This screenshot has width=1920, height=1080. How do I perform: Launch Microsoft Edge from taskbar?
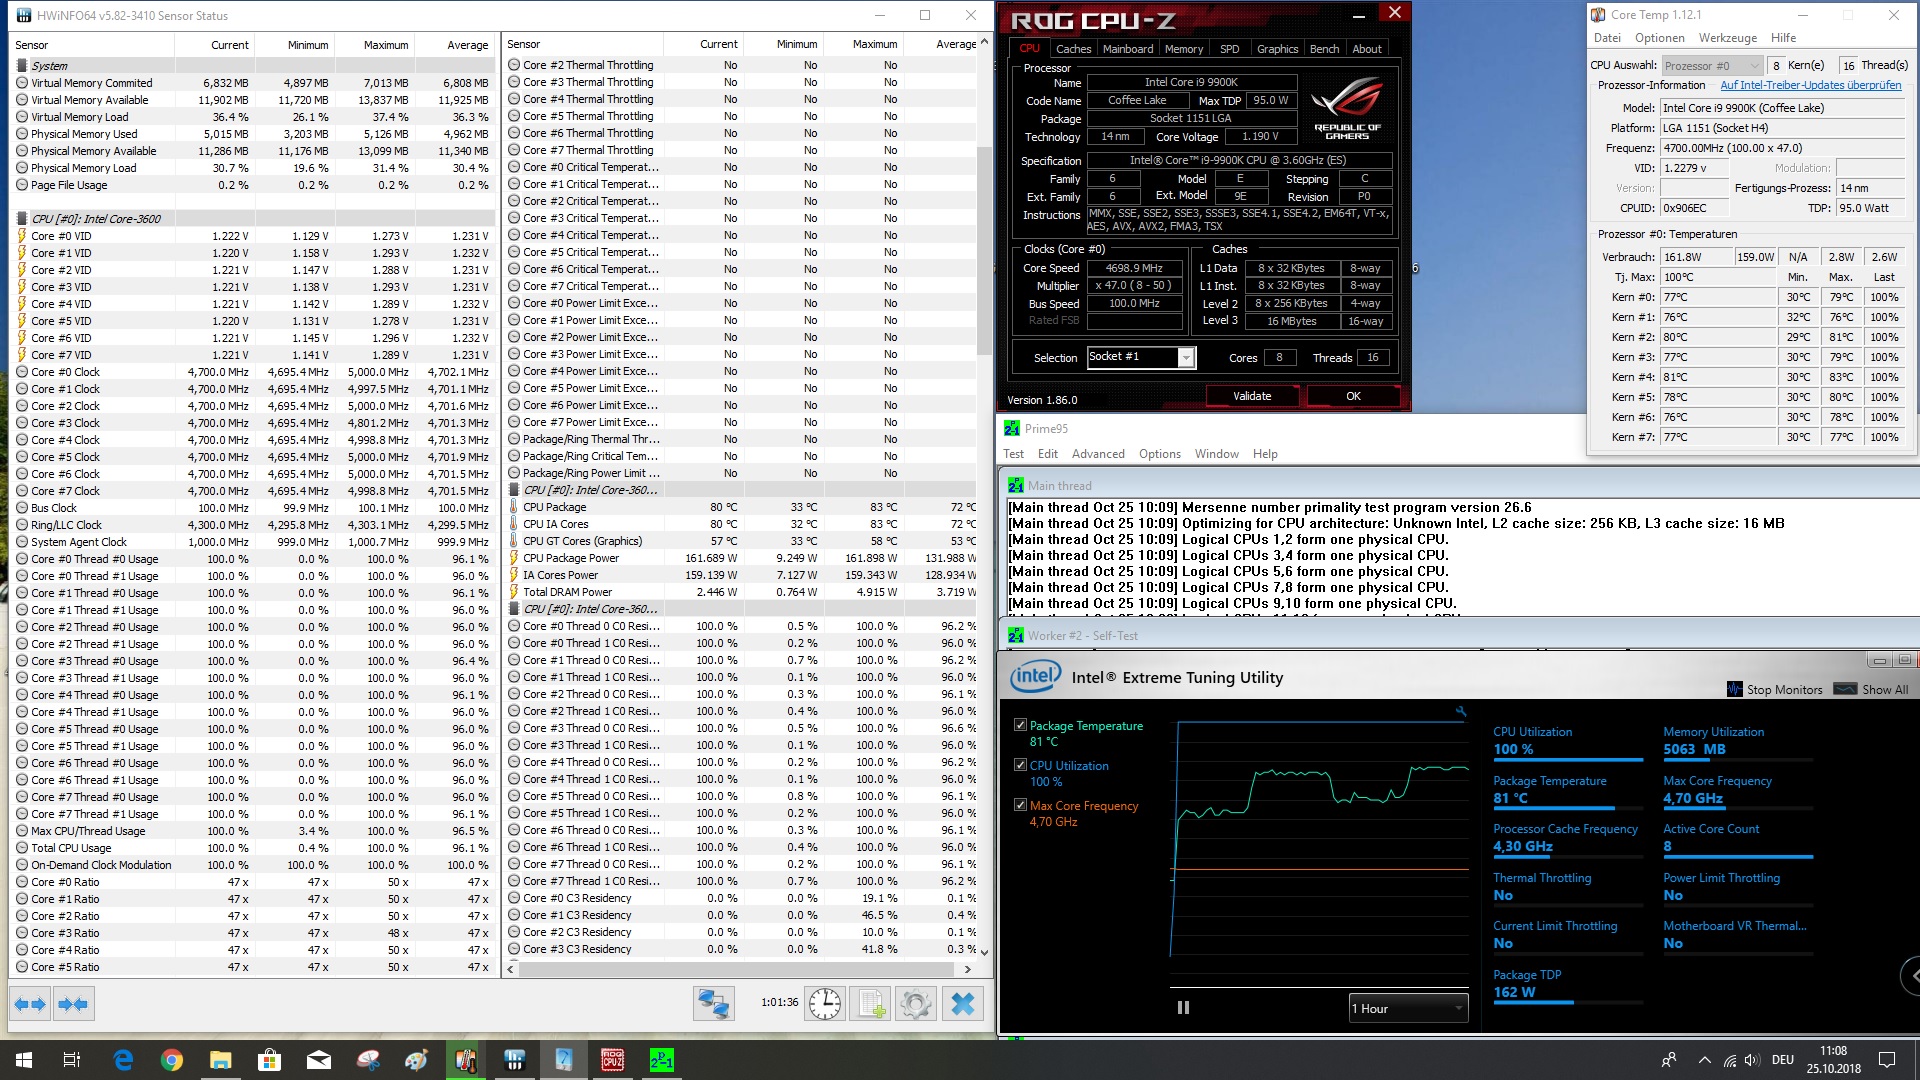click(x=123, y=1060)
